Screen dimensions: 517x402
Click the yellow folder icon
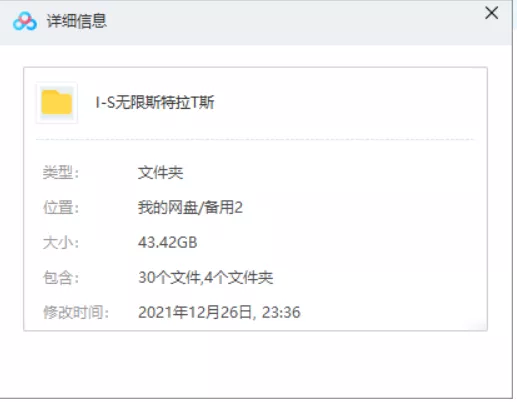57,102
